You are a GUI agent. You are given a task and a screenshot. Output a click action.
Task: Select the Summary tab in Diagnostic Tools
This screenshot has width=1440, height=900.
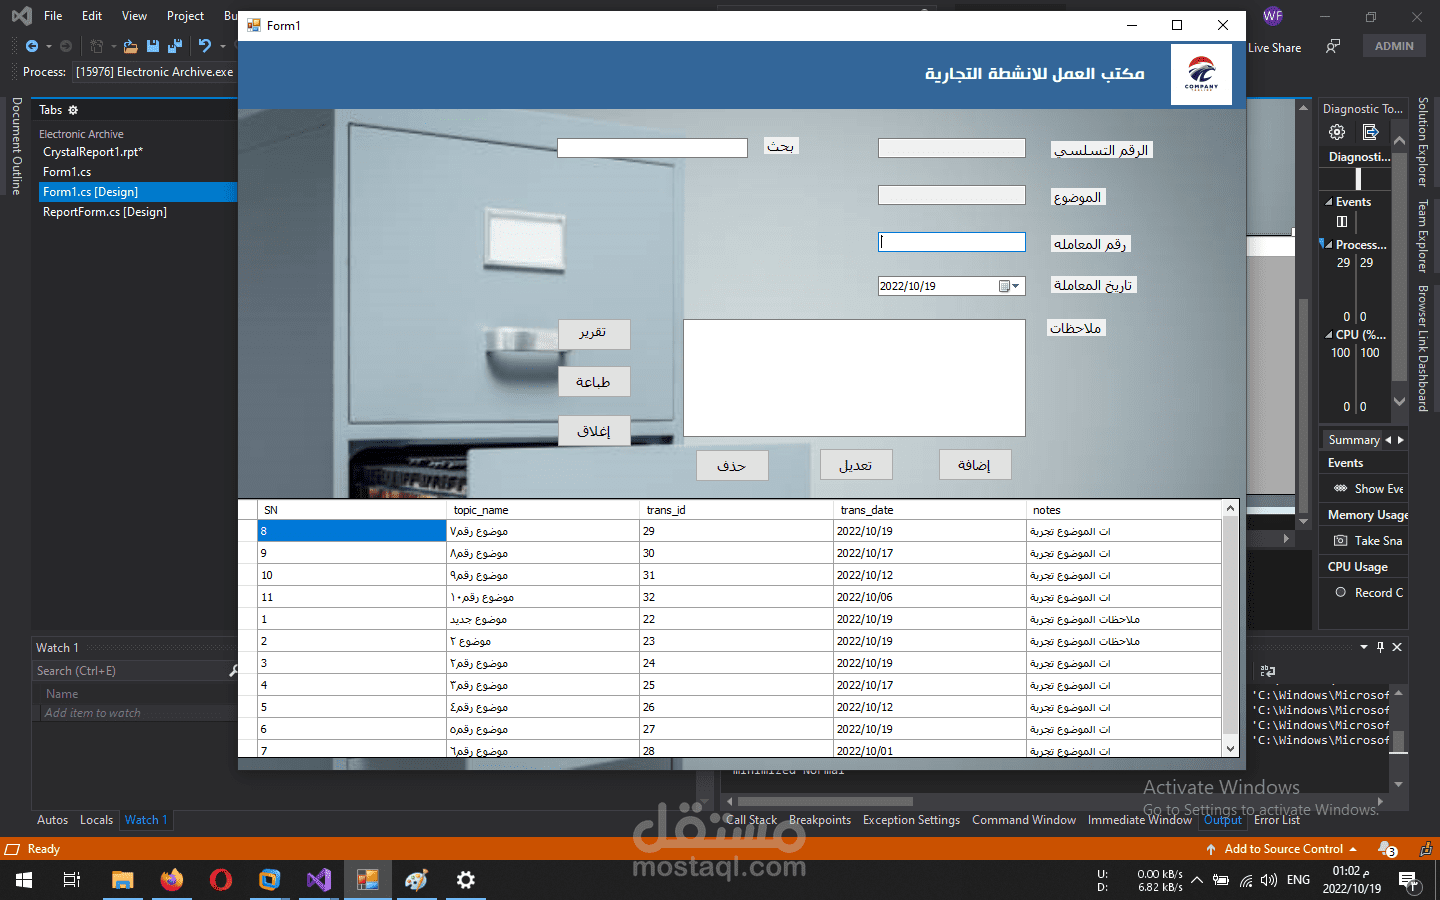click(x=1353, y=440)
